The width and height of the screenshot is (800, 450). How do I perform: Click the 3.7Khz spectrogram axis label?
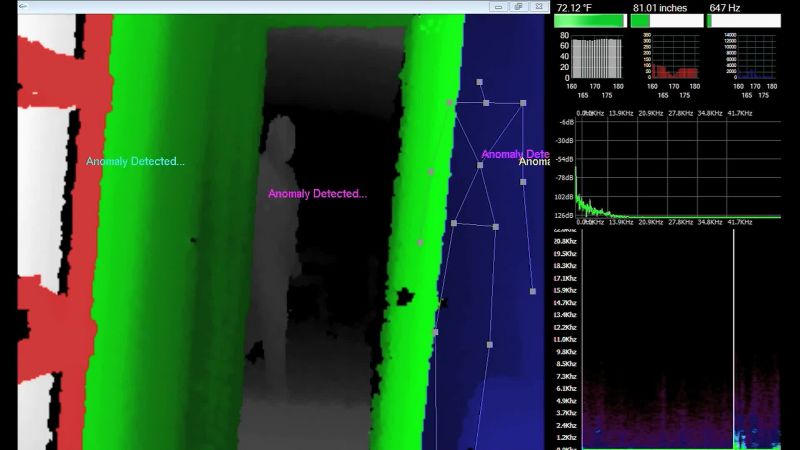click(566, 413)
